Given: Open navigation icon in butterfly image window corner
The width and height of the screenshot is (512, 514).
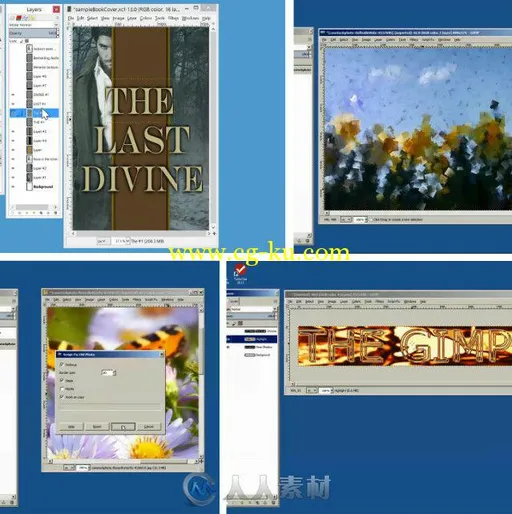Looking at the screenshot, I should coord(201,461).
